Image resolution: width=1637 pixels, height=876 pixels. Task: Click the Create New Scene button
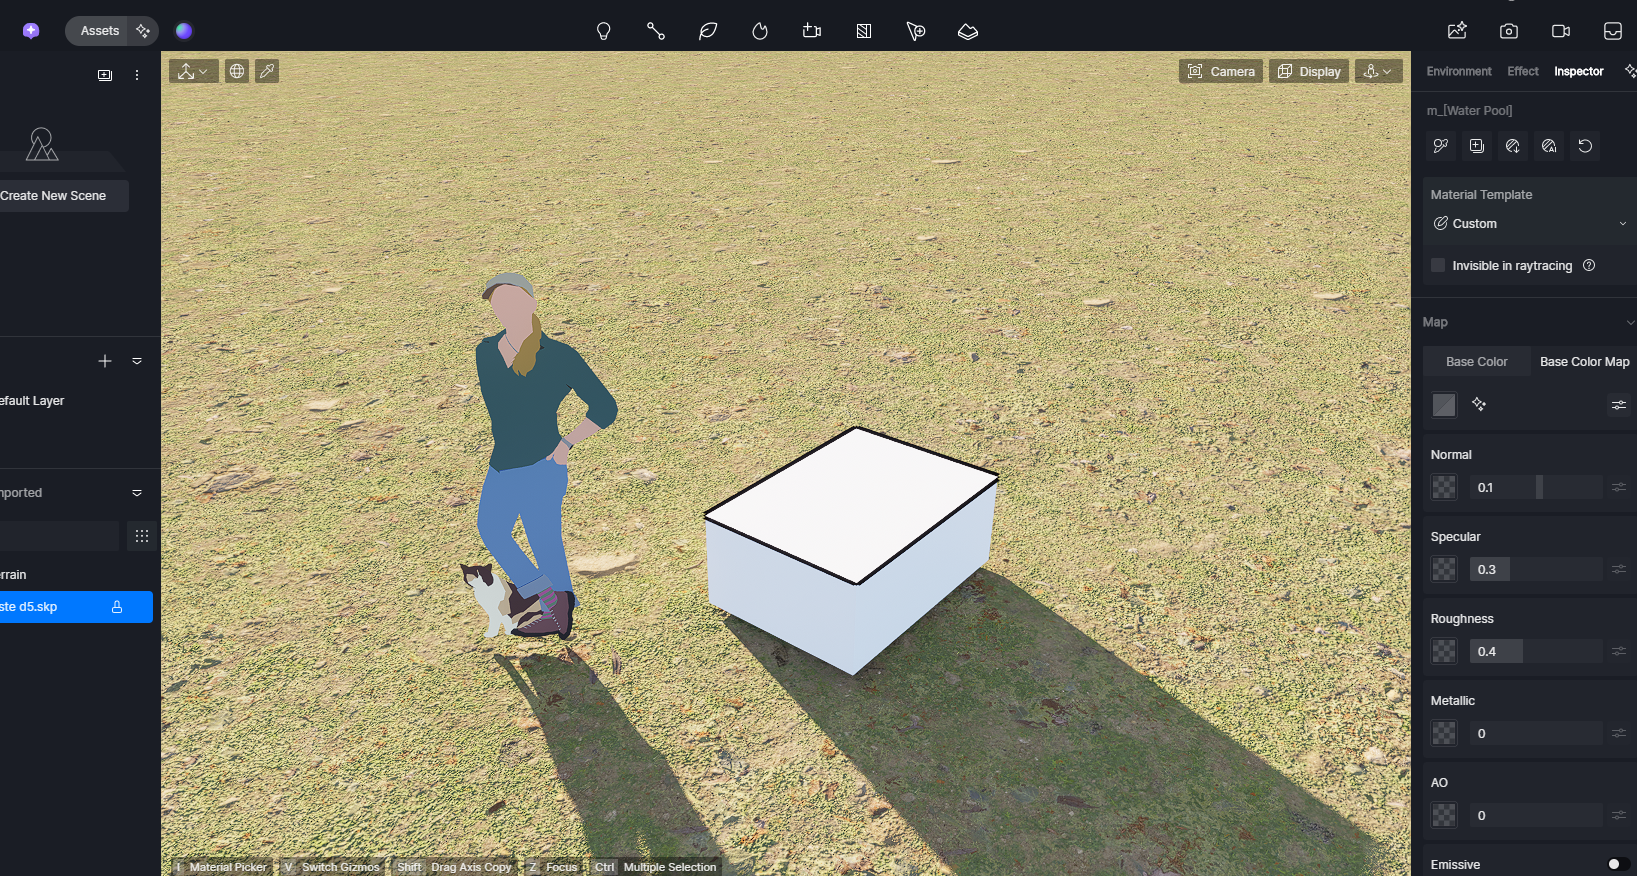point(55,196)
